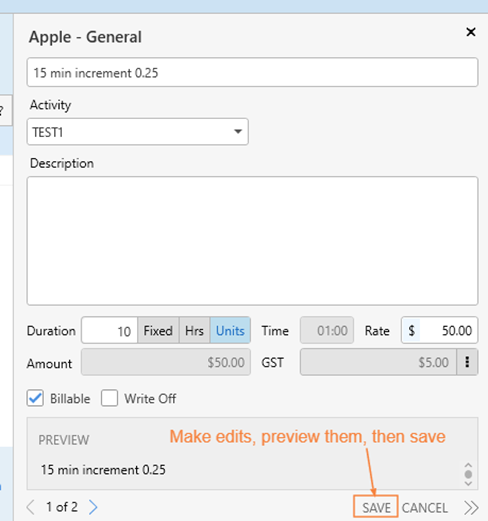This screenshot has height=521, width=488.
Task: Click the double chevron collapse icon
Action: (x=471, y=508)
